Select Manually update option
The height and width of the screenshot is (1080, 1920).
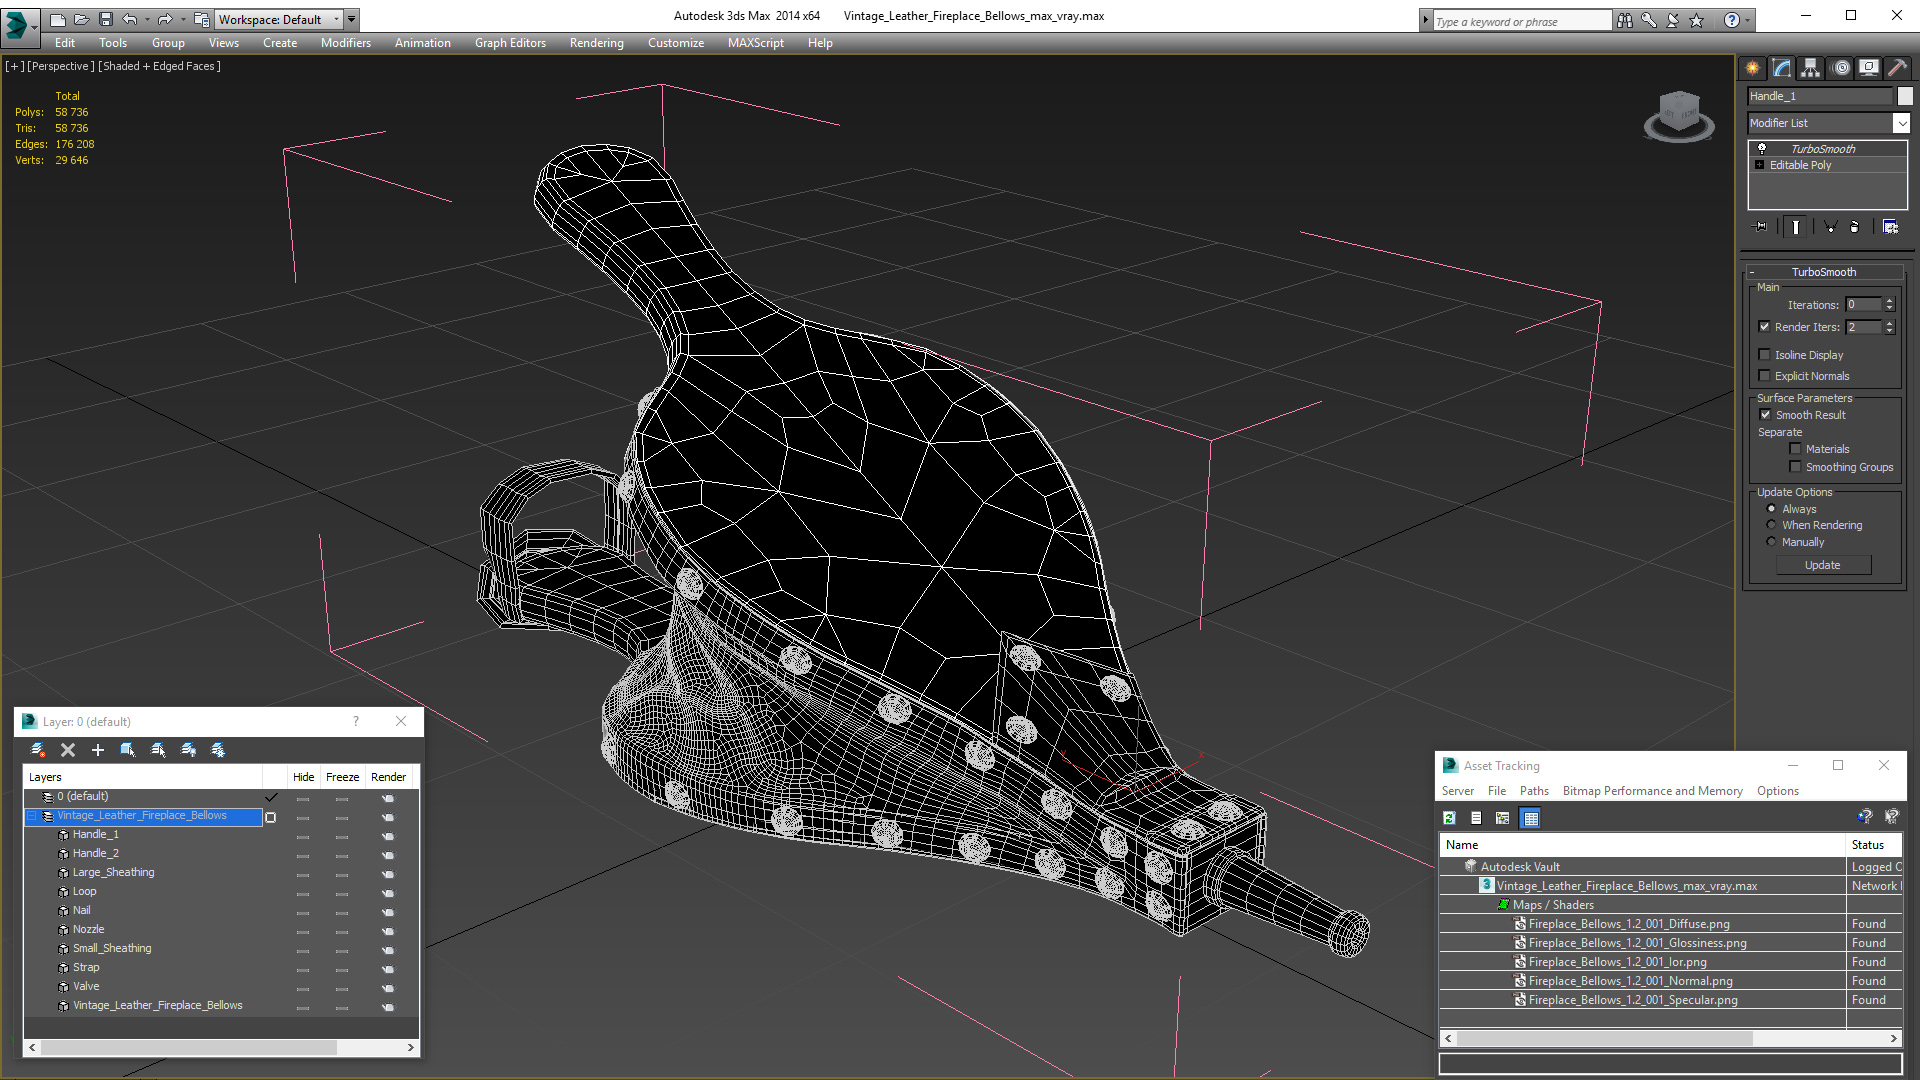(x=1771, y=542)
